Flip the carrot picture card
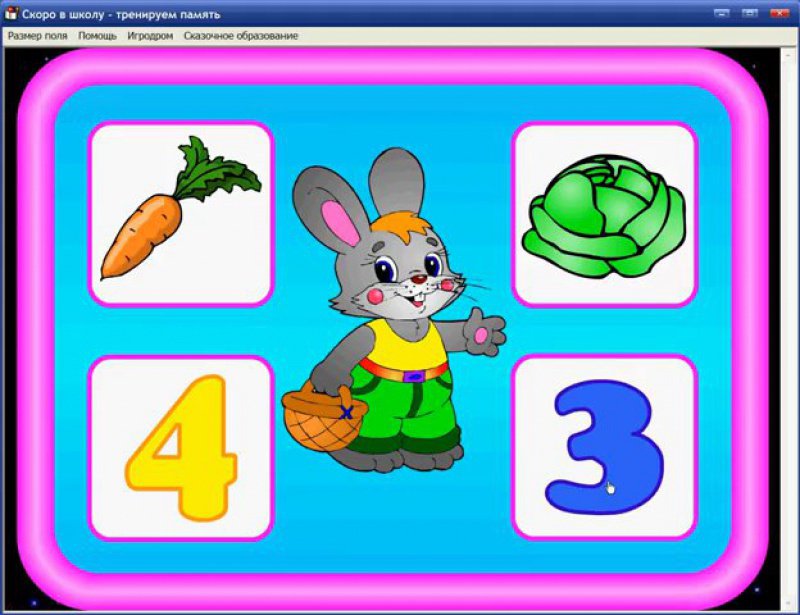Image resolution: width=800 pixels, height=615 pixels. (181, 214)
